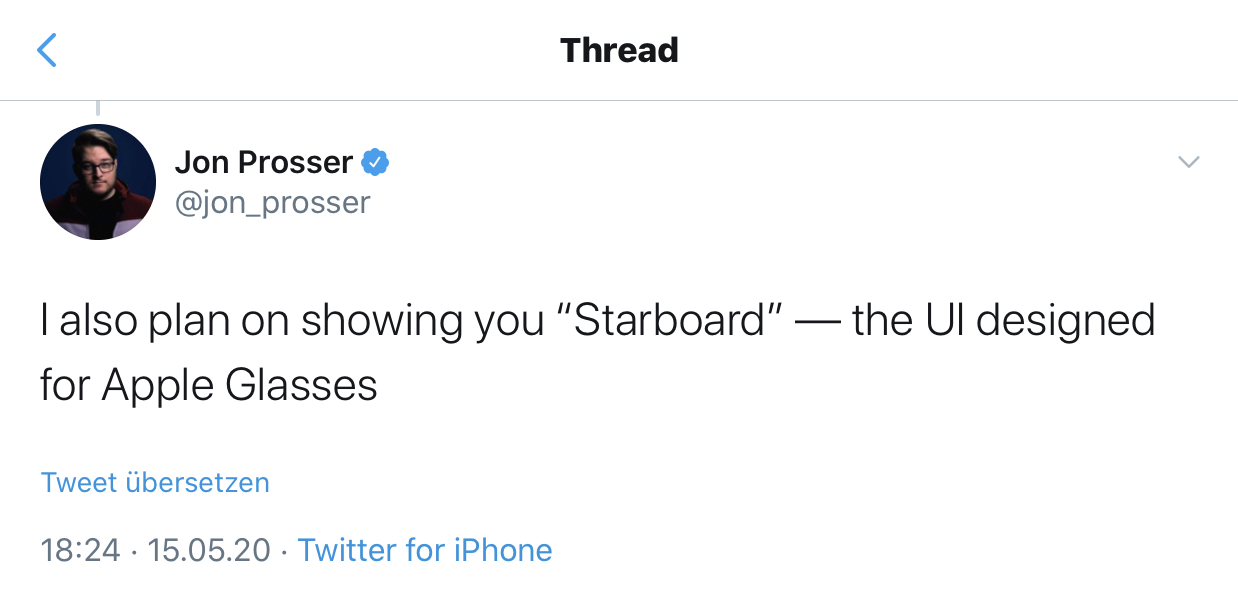
Task: Click the divider line below Thread header
Action: pyautogui.click(x=619, y=100)
